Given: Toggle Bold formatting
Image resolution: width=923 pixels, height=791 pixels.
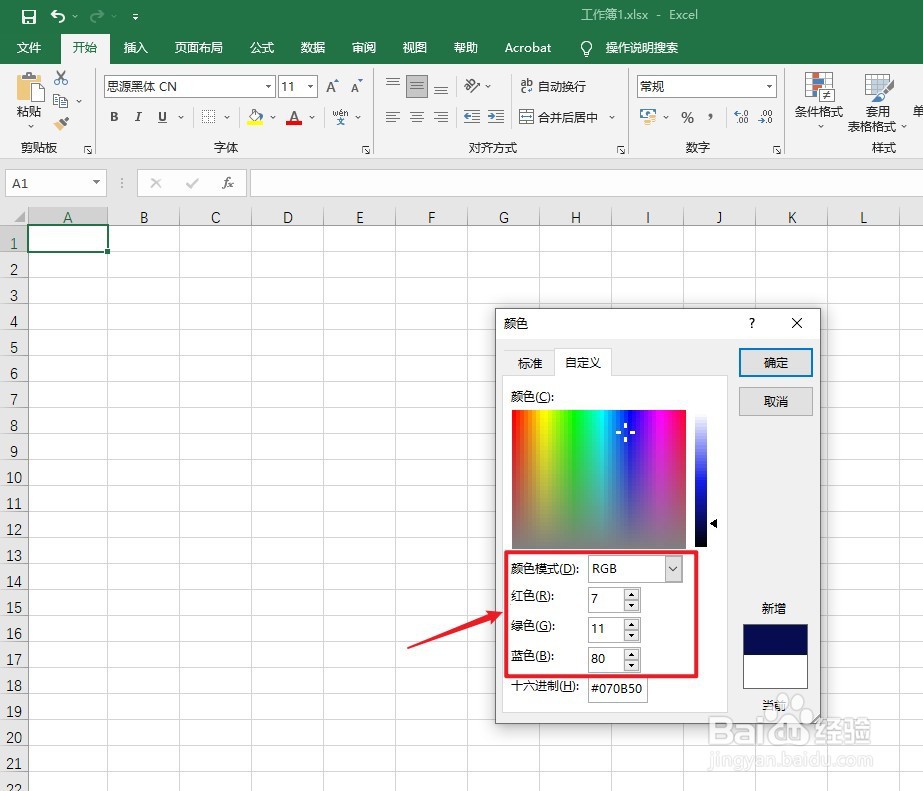Looking at the screenshot, I should tap(114, 117).
